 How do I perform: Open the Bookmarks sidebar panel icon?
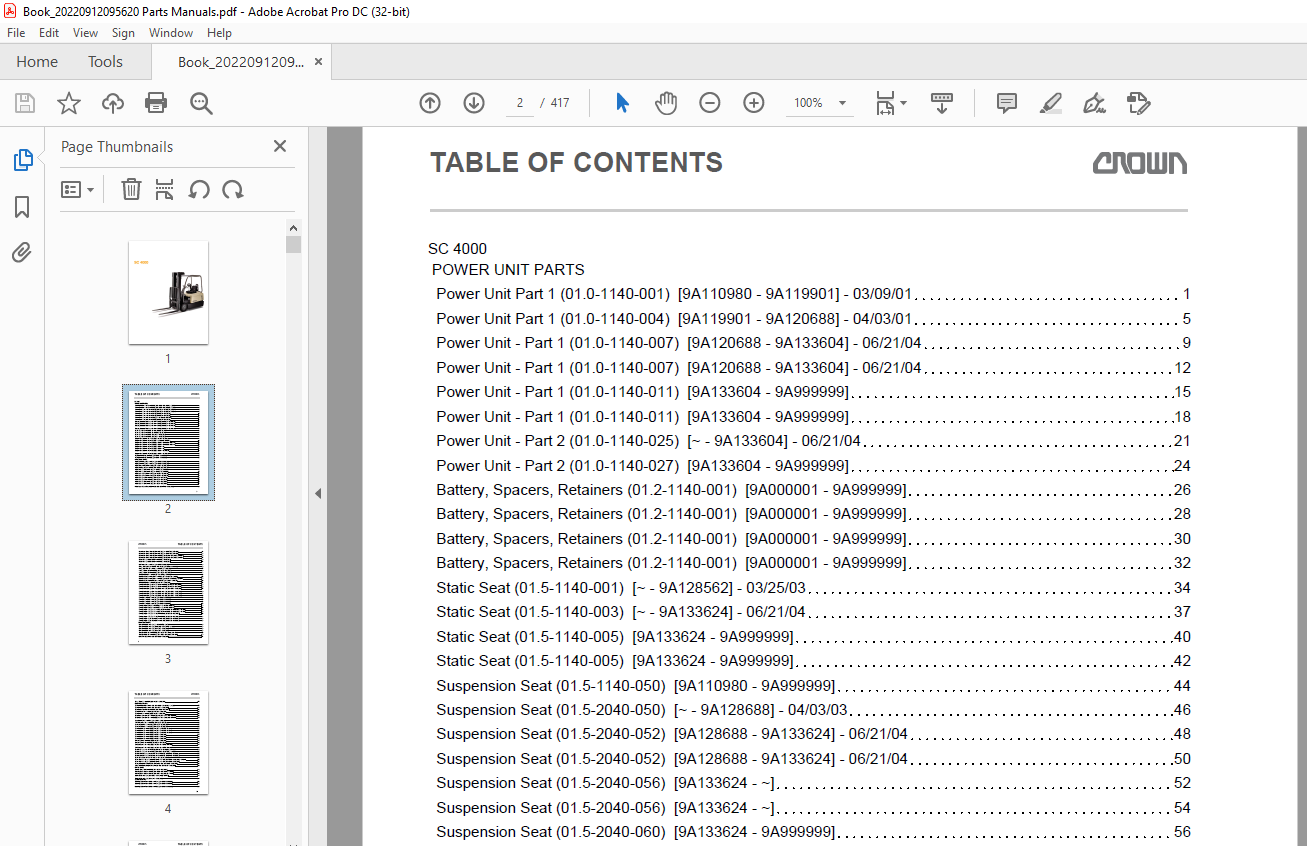click(x=22, y=207)
